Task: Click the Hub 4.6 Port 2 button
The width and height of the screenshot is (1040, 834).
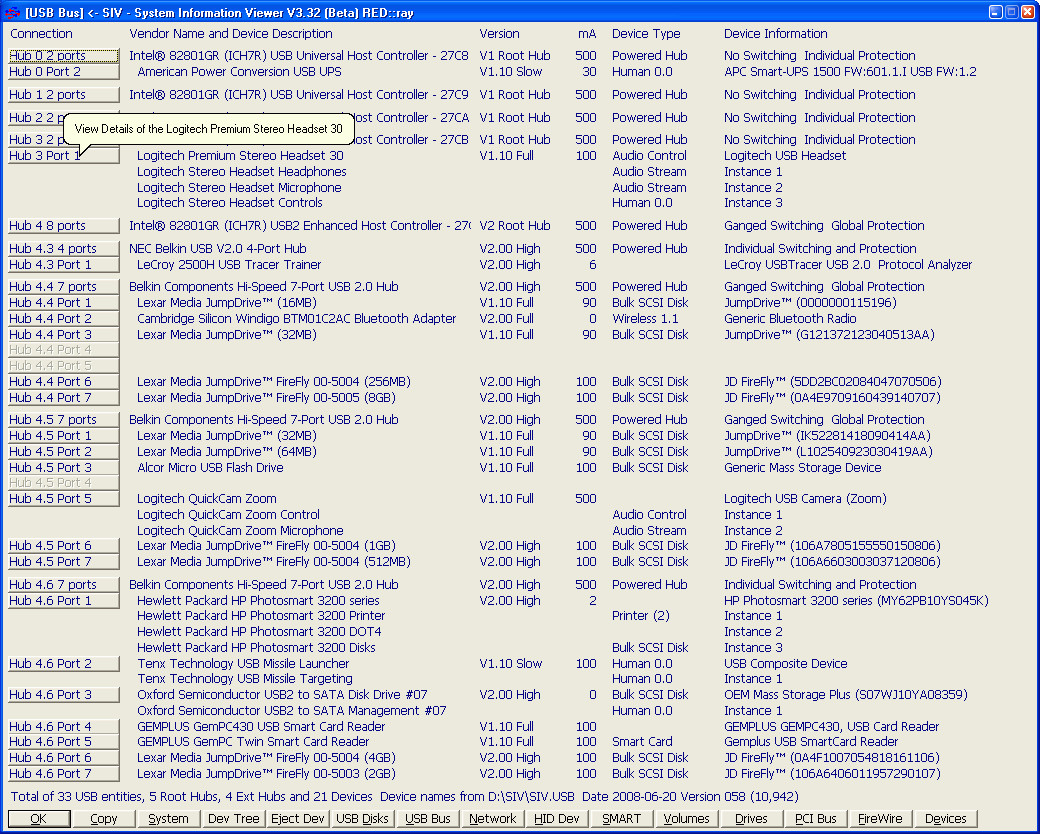Action: (x=64, y=663)
